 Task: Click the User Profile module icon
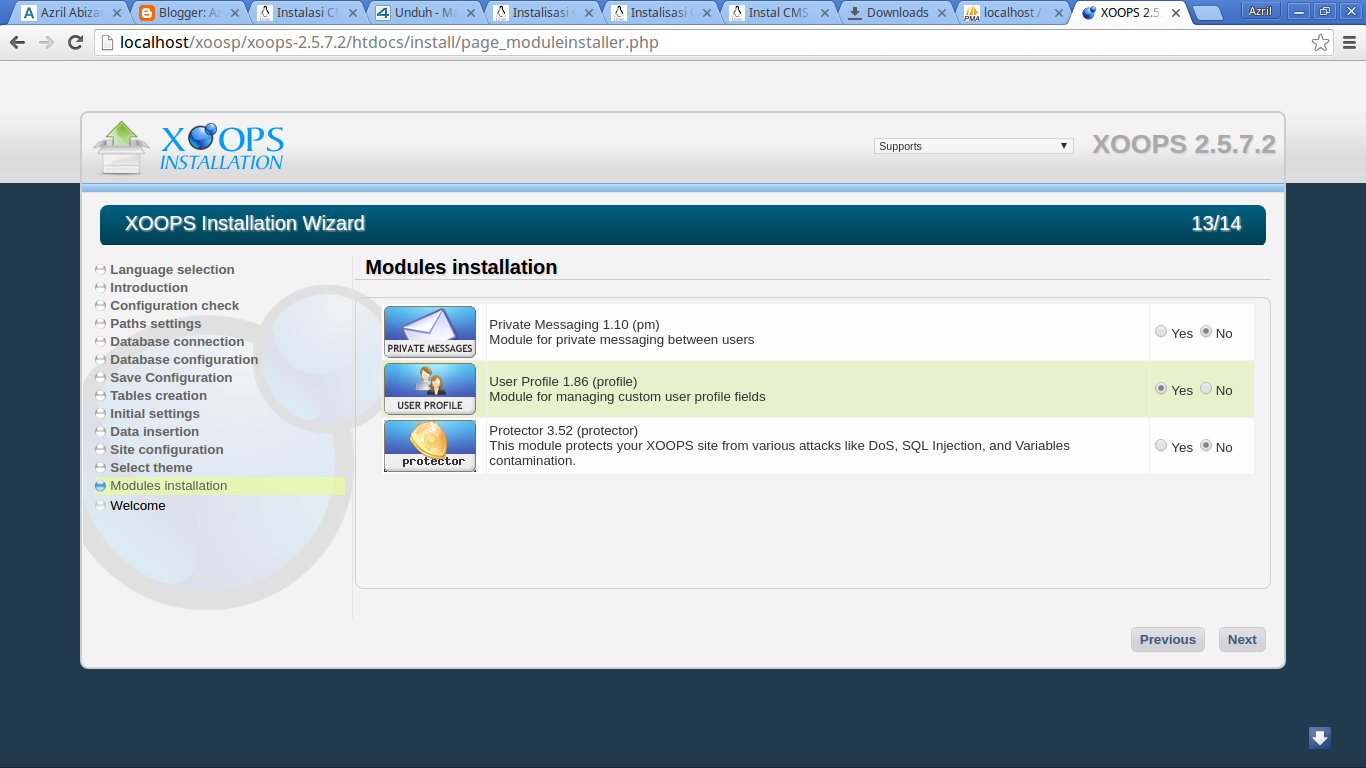point(429,388)
